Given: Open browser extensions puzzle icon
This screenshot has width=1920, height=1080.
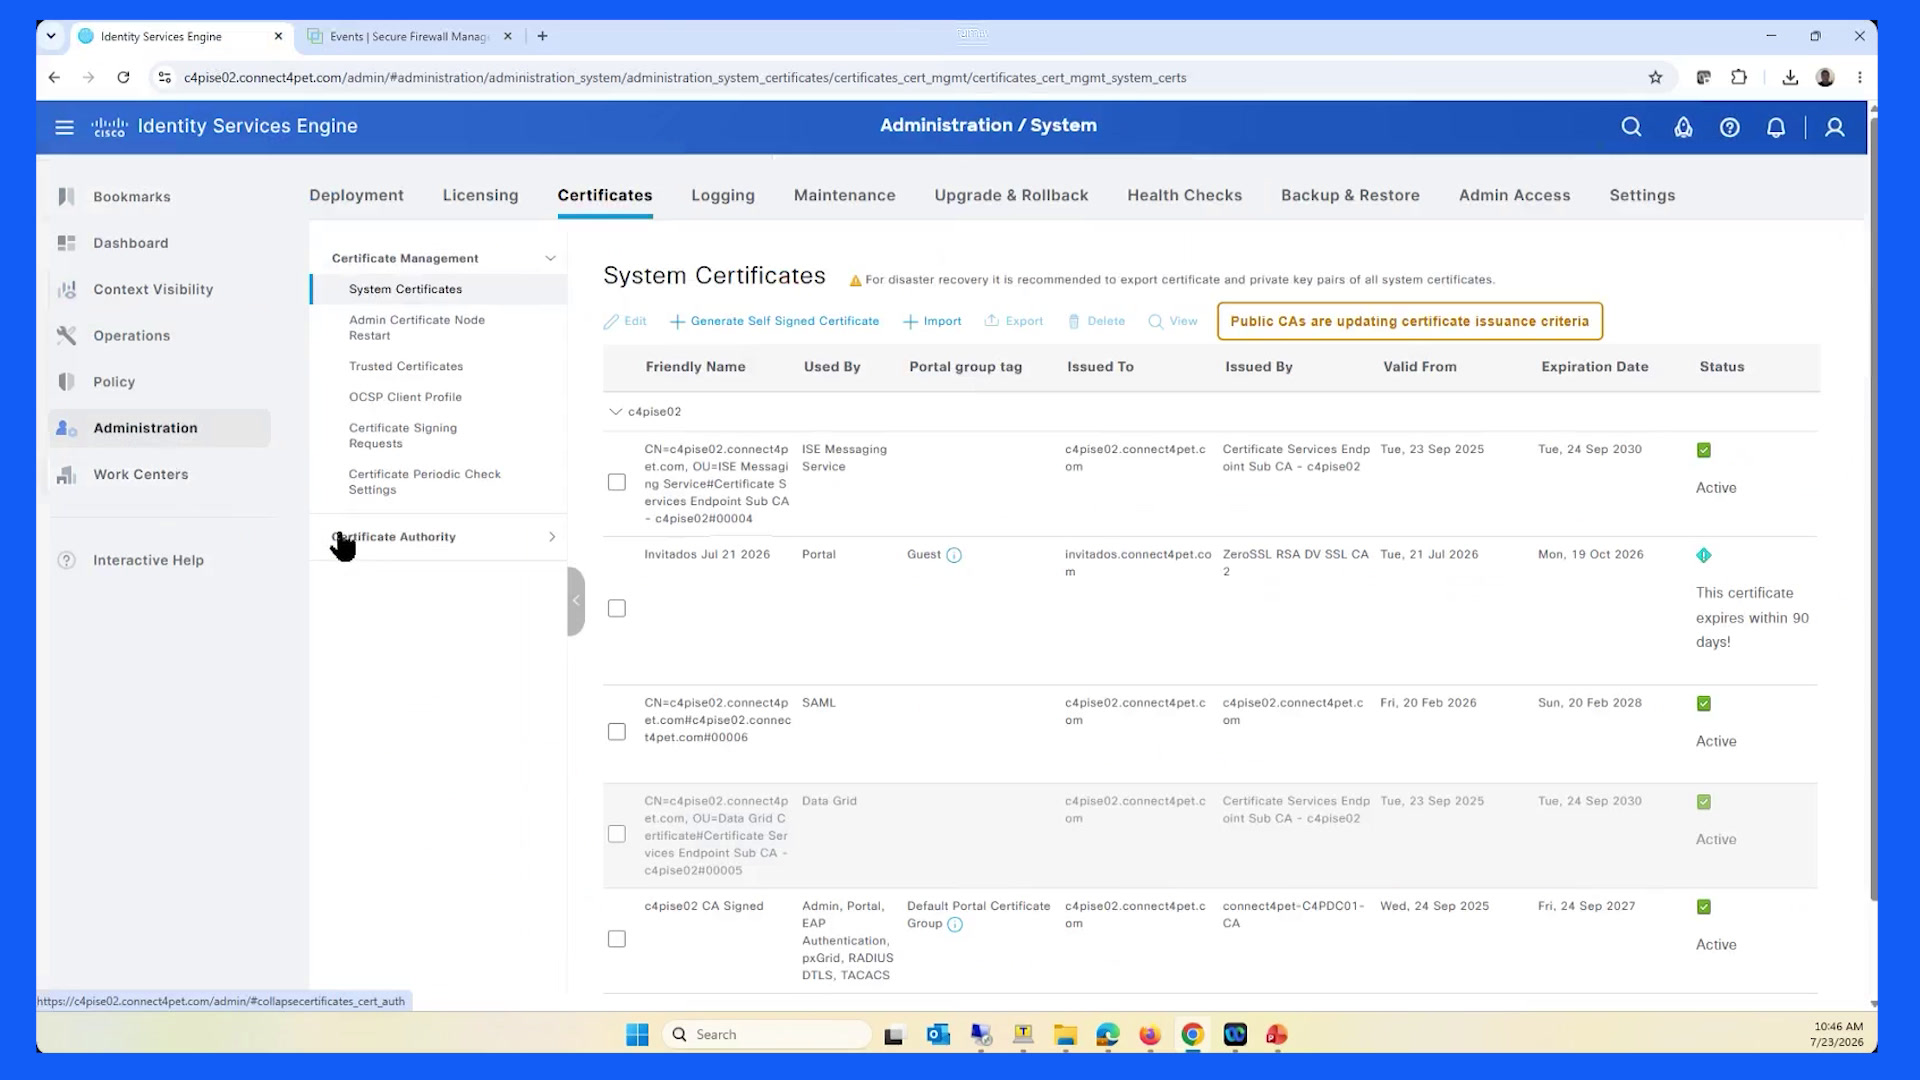Looking at the screenshot, I should pos(1739,77).
